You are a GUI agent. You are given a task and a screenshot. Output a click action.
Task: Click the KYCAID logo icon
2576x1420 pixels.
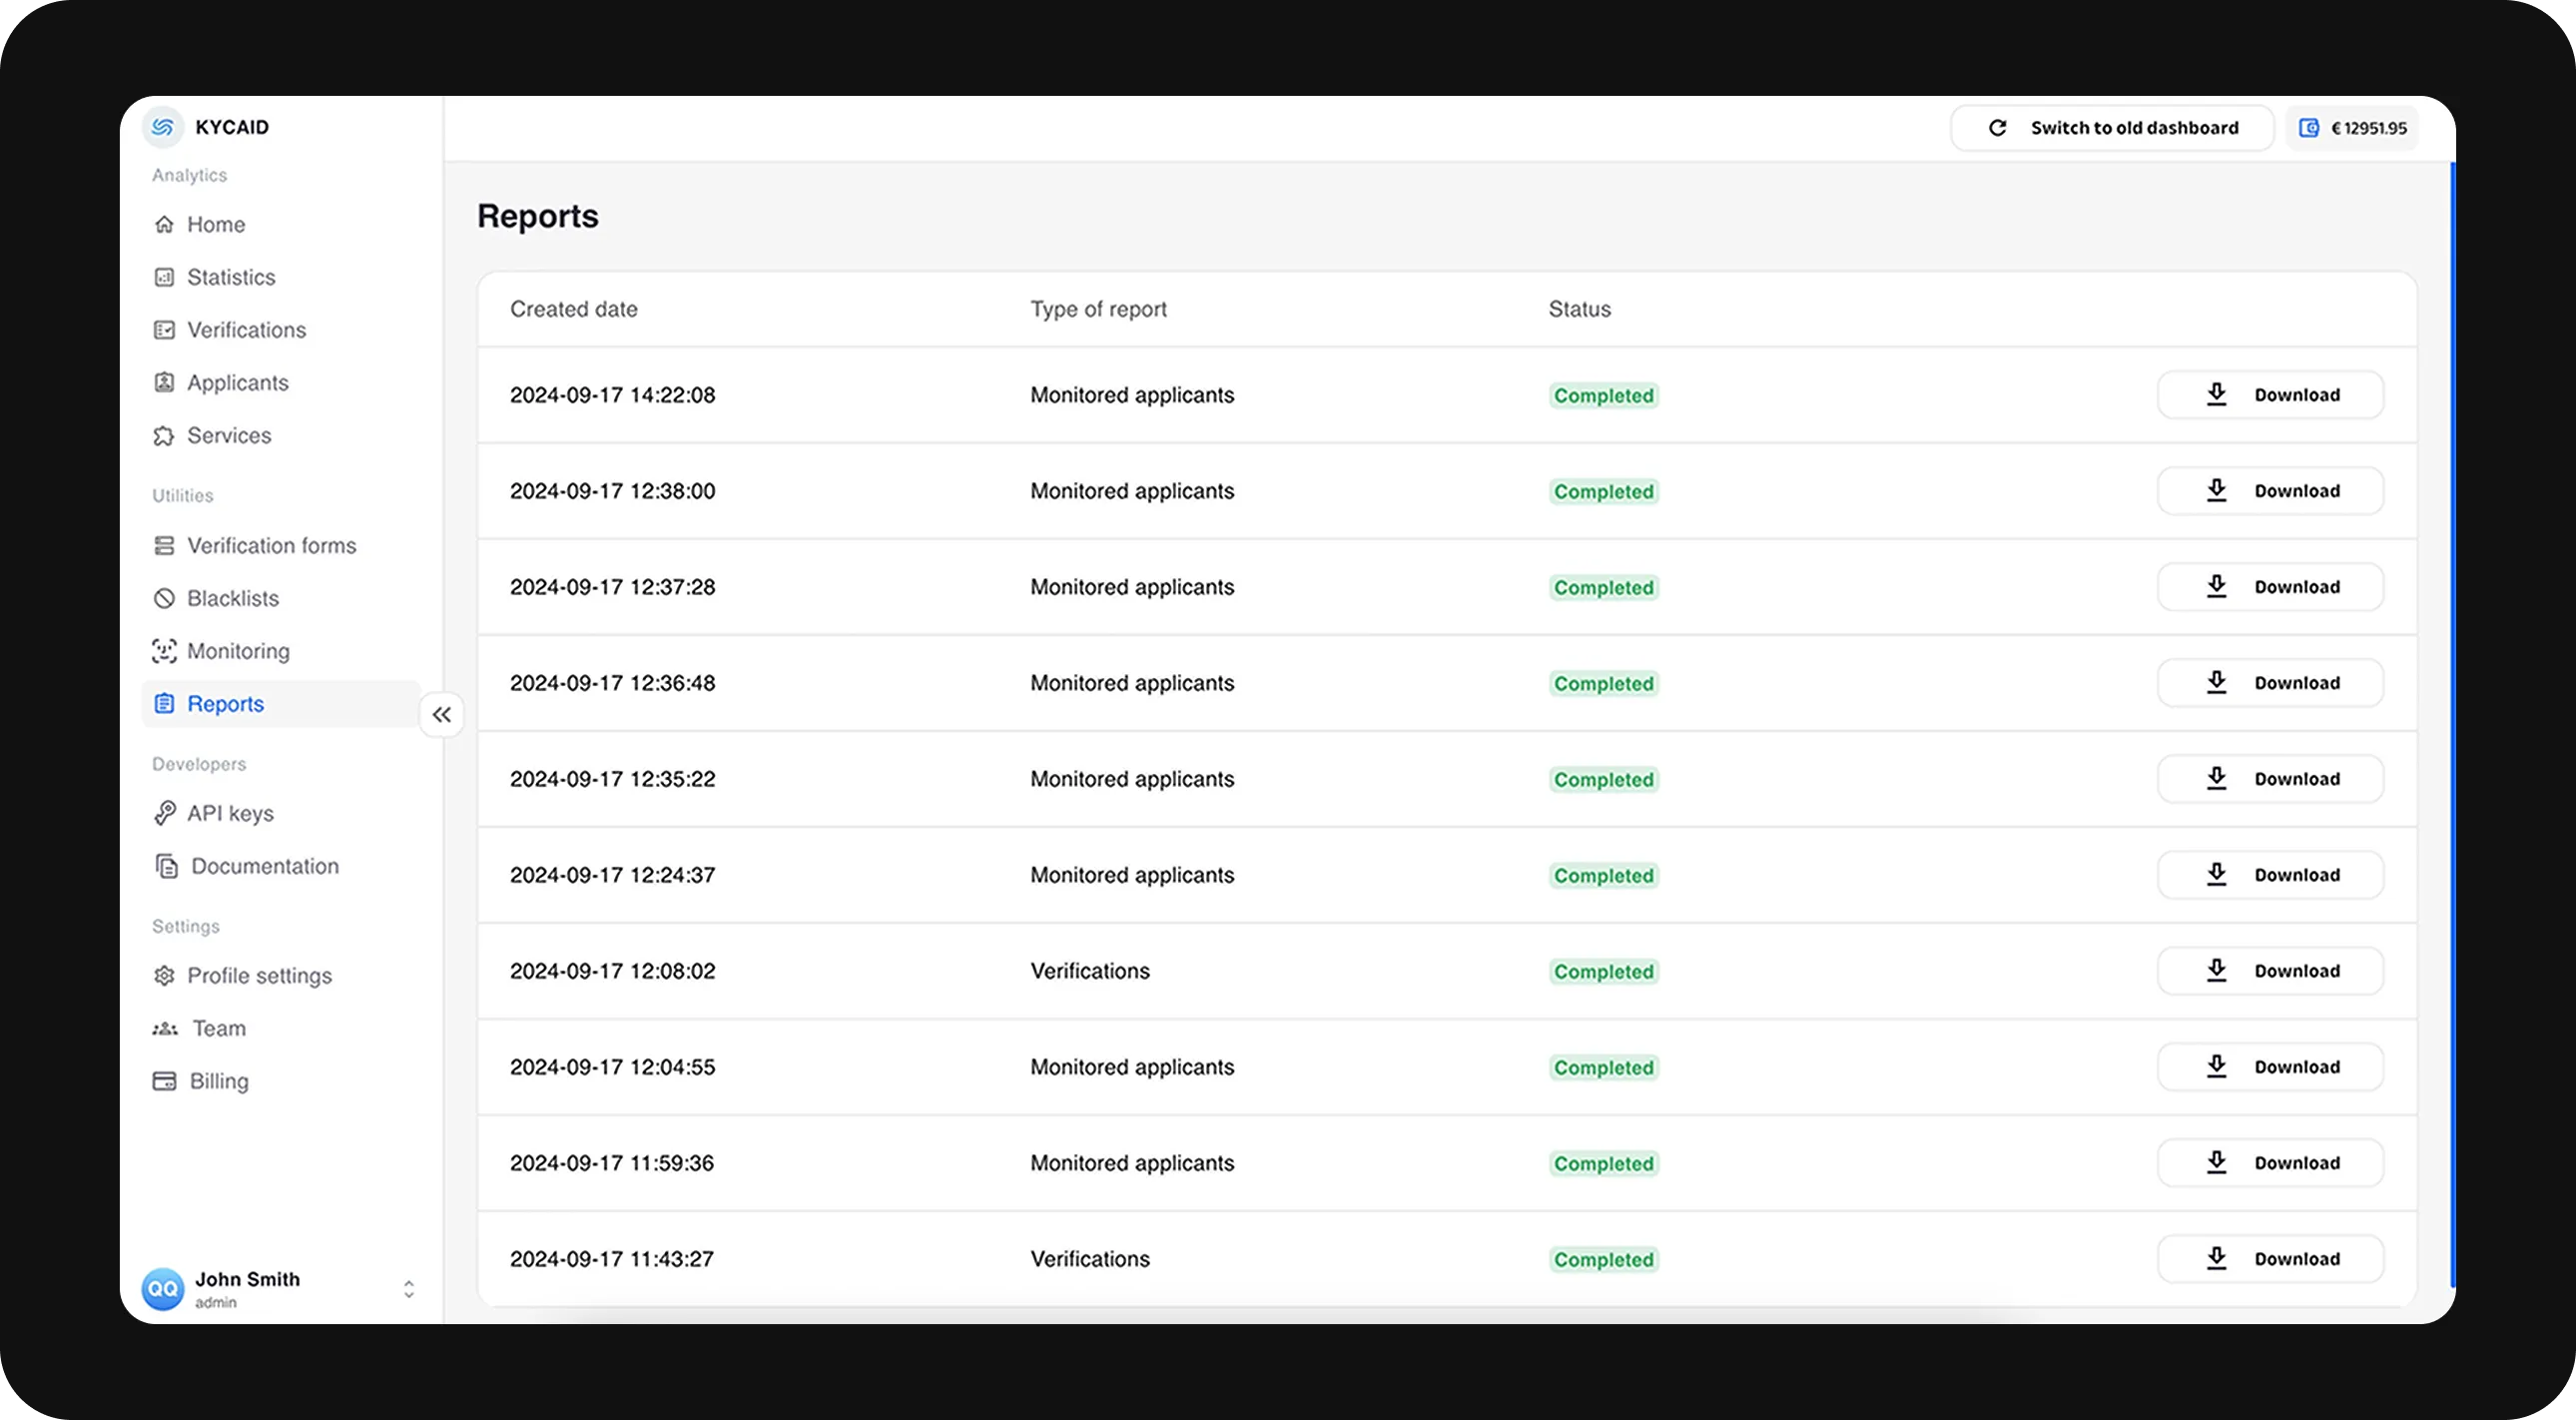[x=163, y=127]
